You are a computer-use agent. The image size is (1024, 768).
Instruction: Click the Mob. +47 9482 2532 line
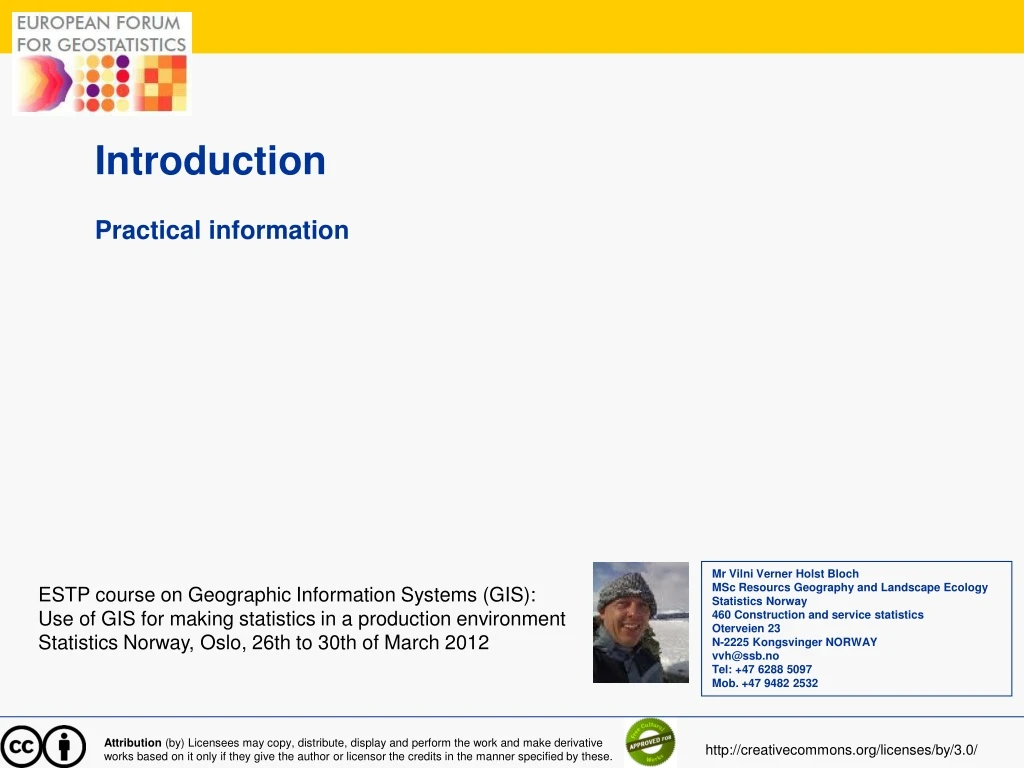point(764,683)
